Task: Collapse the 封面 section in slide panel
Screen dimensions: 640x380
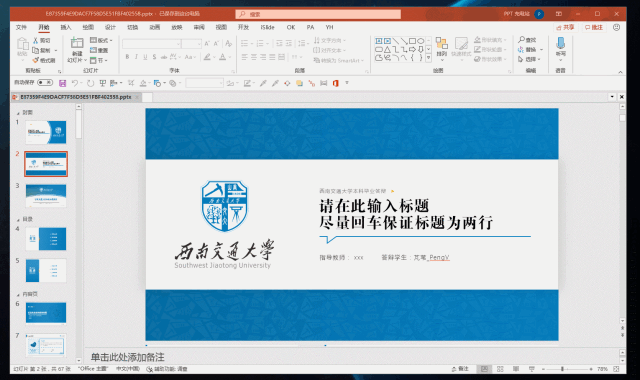Action: pos(18,113)
